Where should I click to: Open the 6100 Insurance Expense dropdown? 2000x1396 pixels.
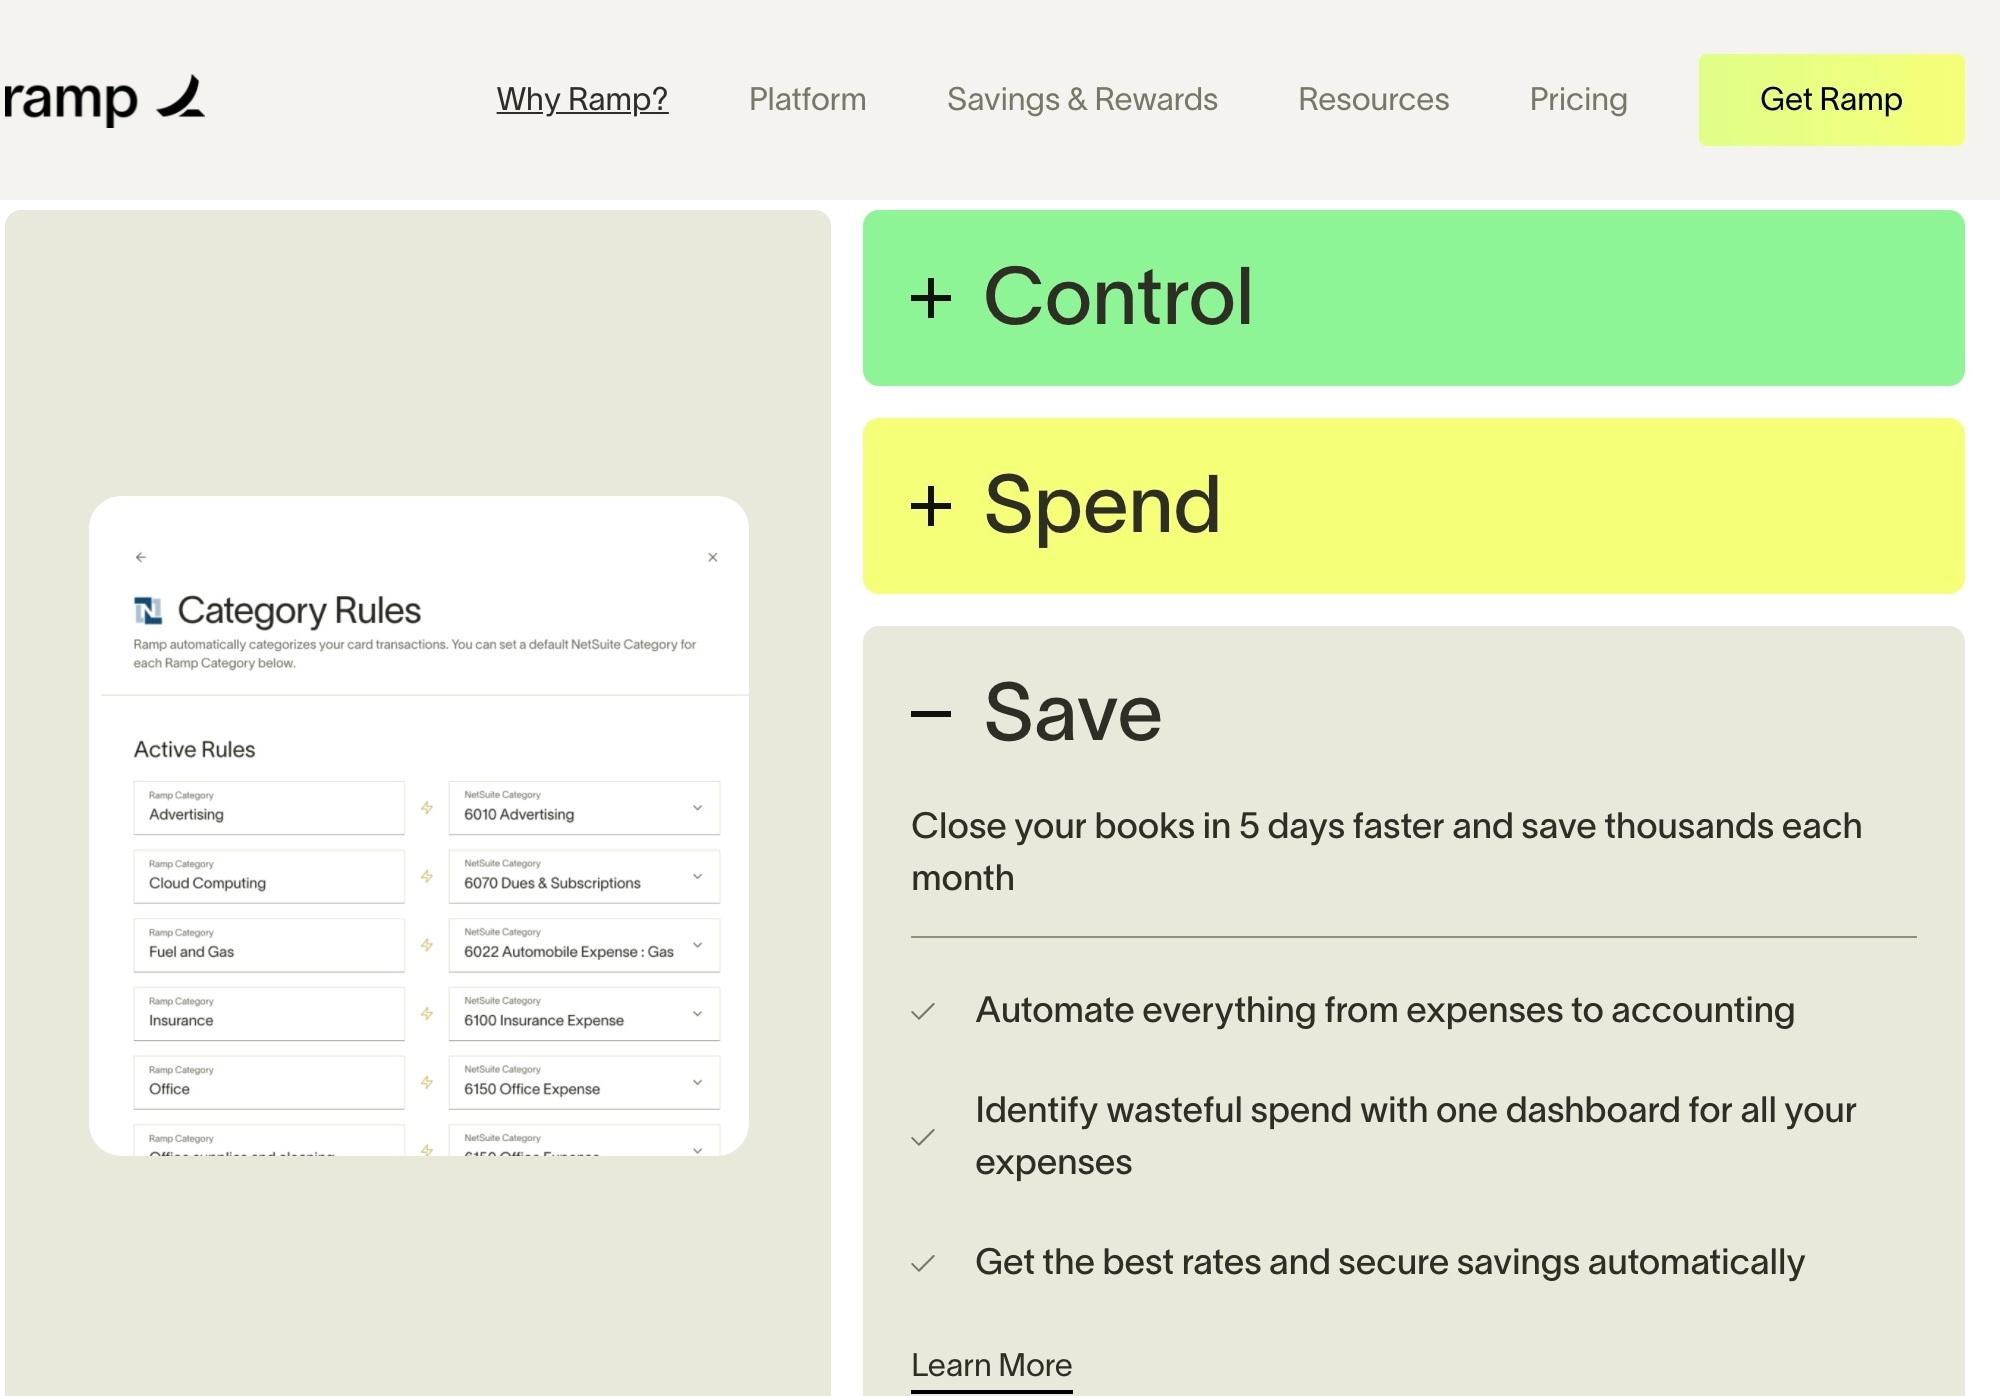point(584,1014)
